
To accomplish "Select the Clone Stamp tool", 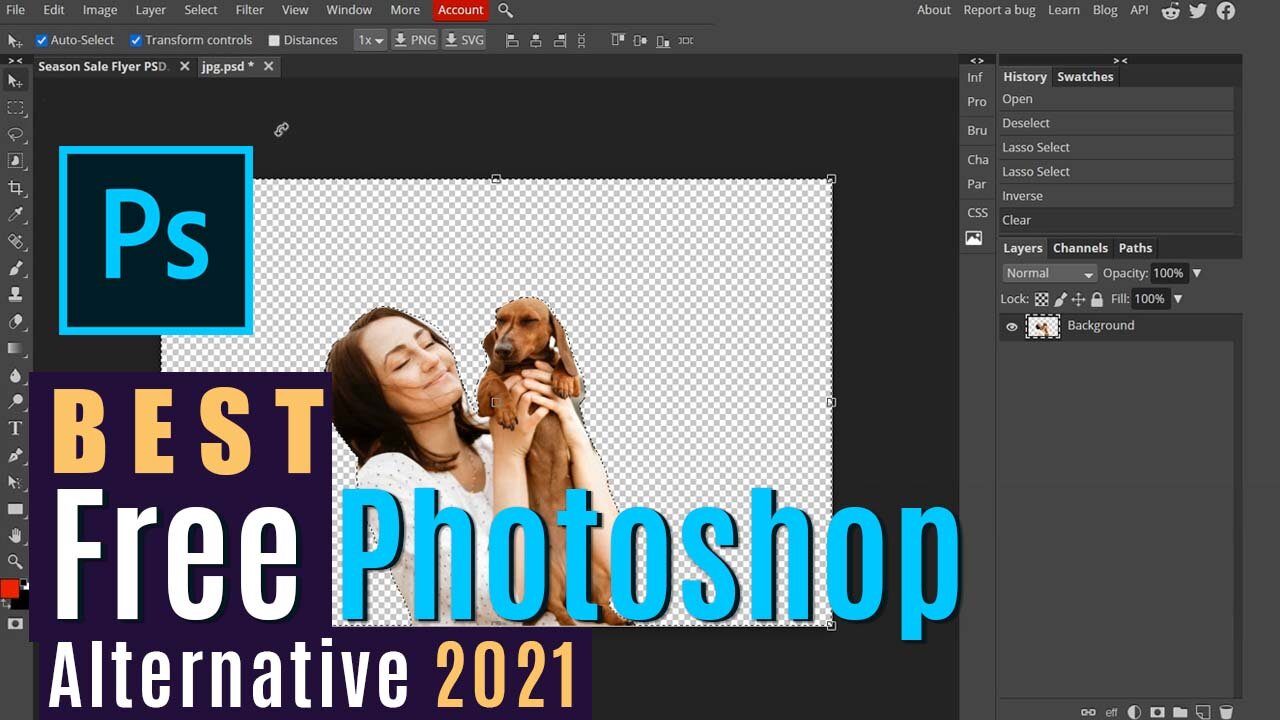I will tap(15, 295).
